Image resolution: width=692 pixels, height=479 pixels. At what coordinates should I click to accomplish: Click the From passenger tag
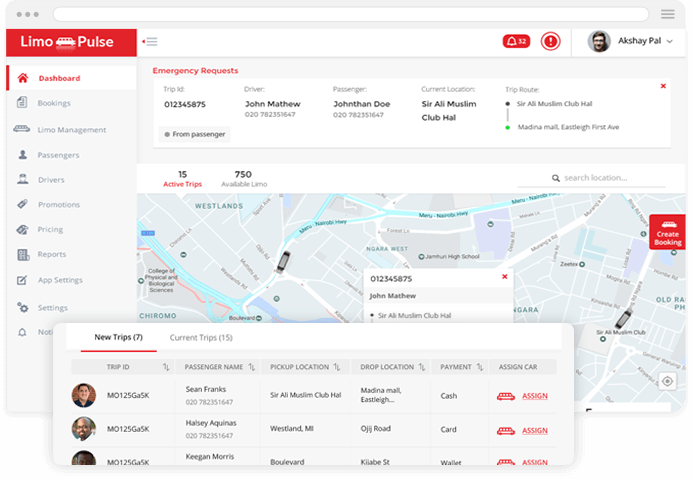click(195, 134)
